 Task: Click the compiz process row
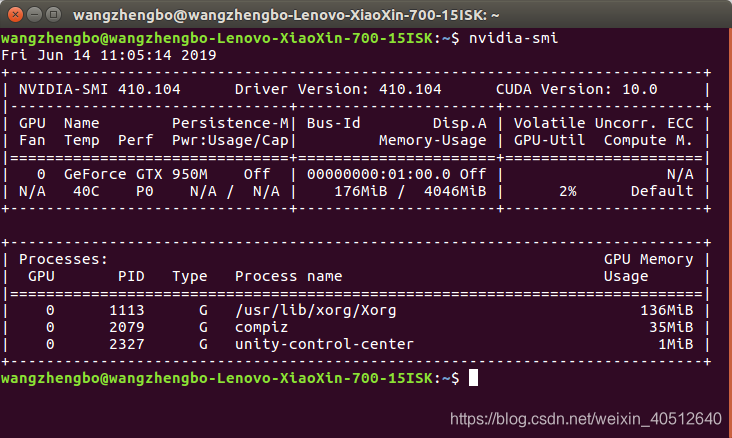click(356, 327)
